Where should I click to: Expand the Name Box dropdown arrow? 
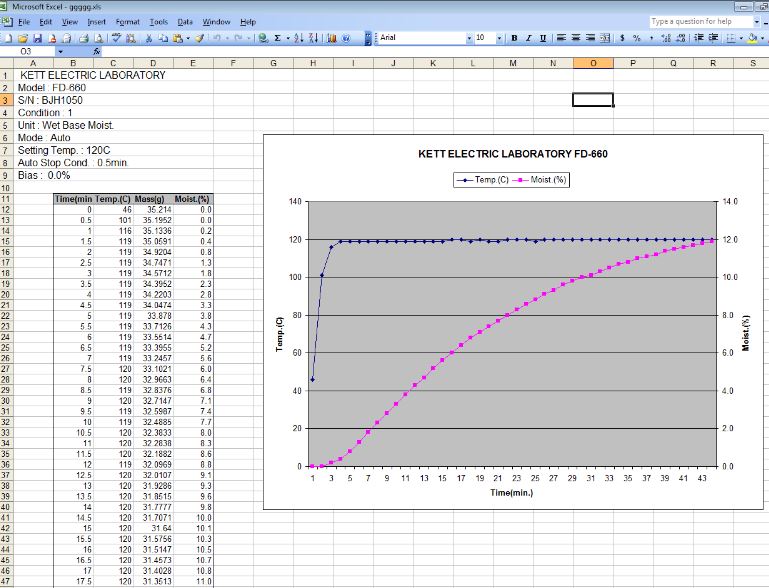click(x=60, y=50)
